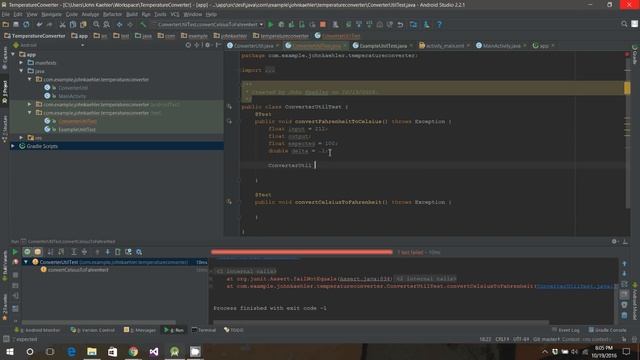Click Expand All icon in test runner toolbar
640x360 pixels.
pyautogui.click(x=74, y=252)
